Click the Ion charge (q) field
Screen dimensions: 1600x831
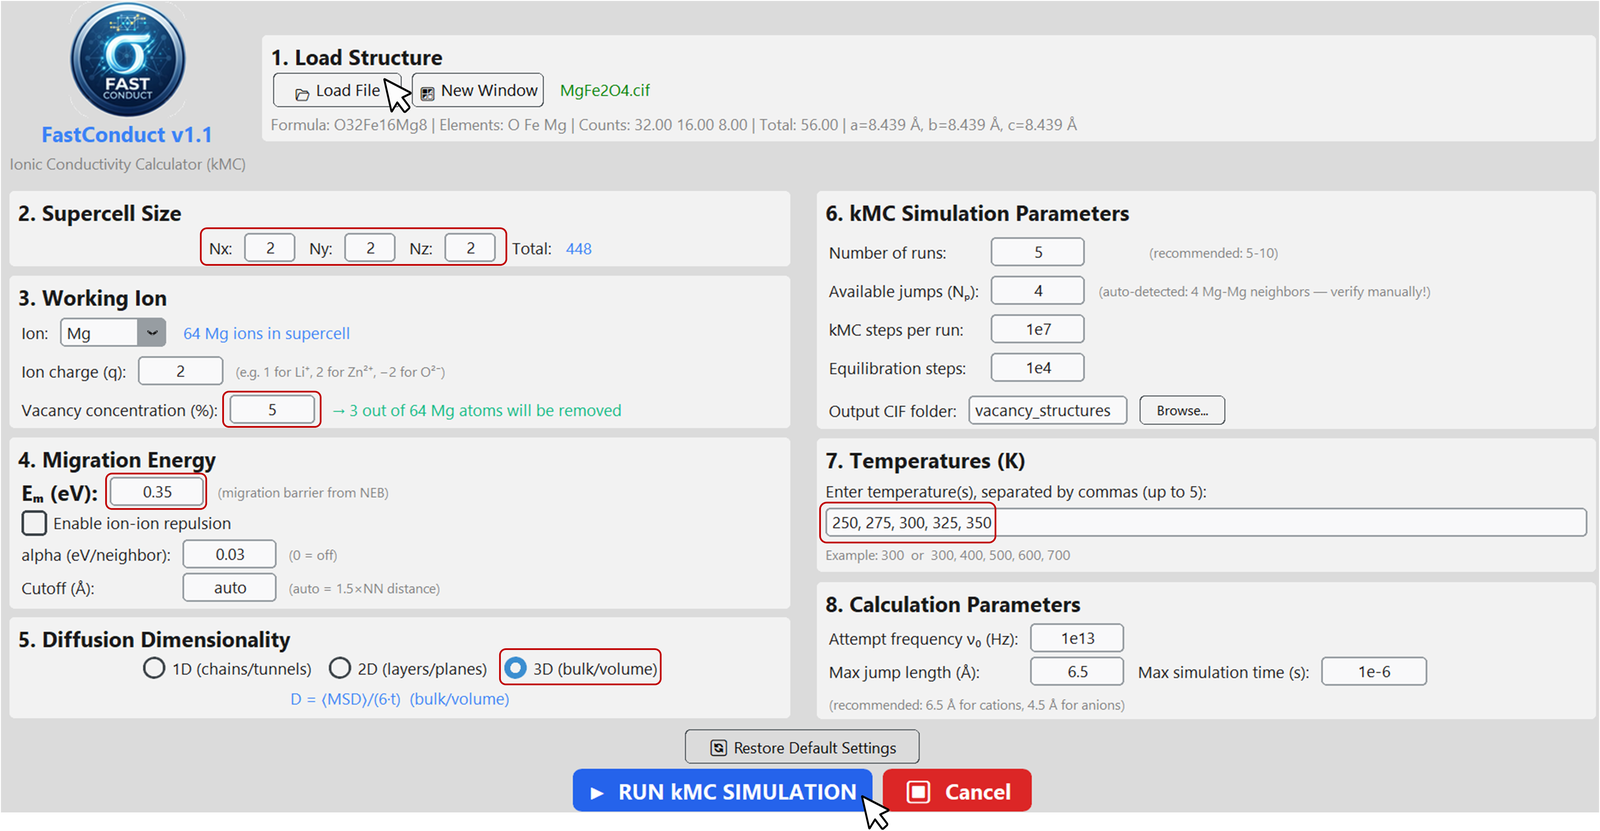[180, 371]
